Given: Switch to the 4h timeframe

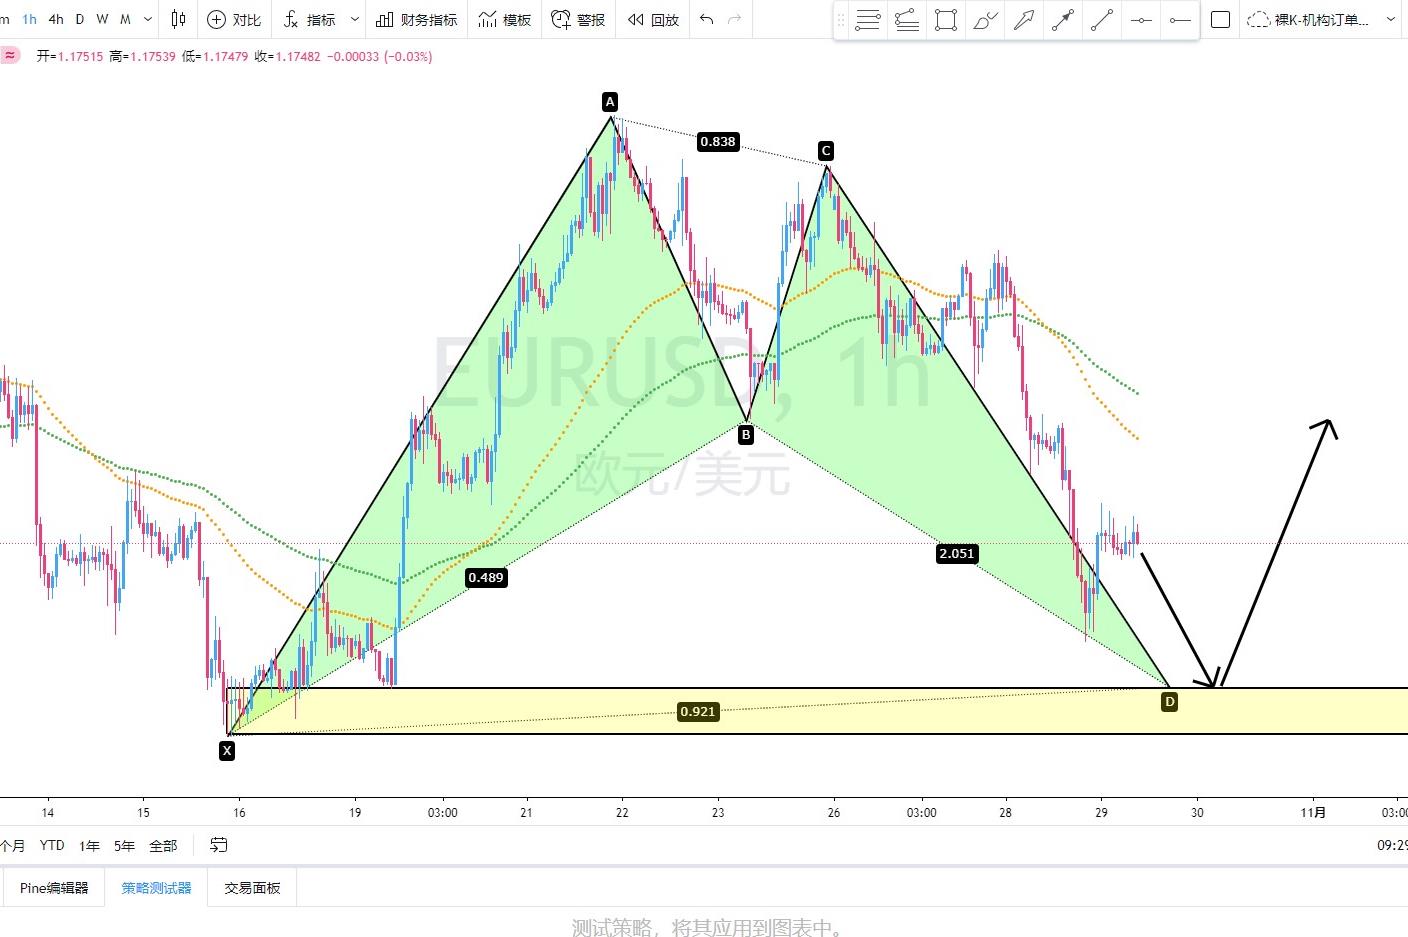Looking at the screenshot, I should point(56,19).
